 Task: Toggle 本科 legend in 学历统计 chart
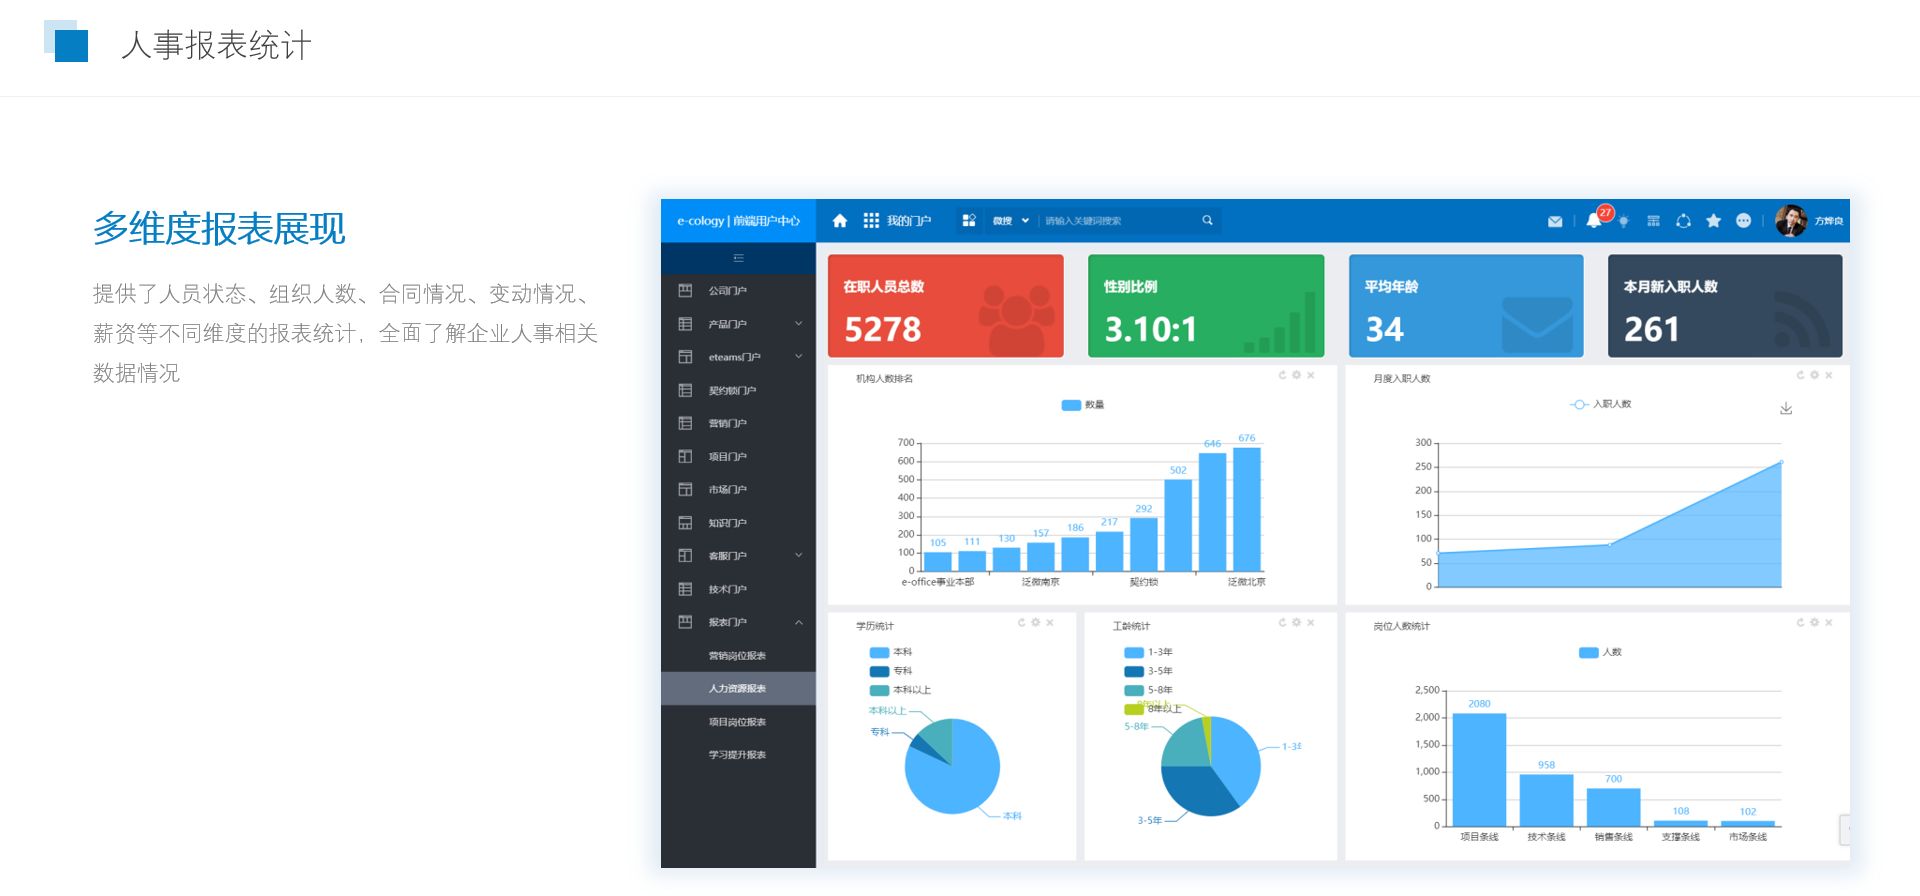pyautogui.click(x=880, y=652)
